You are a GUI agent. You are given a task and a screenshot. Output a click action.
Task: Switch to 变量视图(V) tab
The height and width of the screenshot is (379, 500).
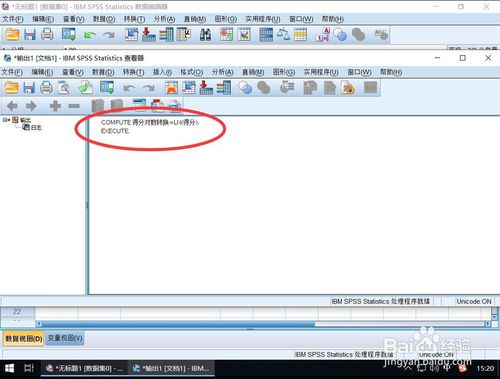coord(65,338)
